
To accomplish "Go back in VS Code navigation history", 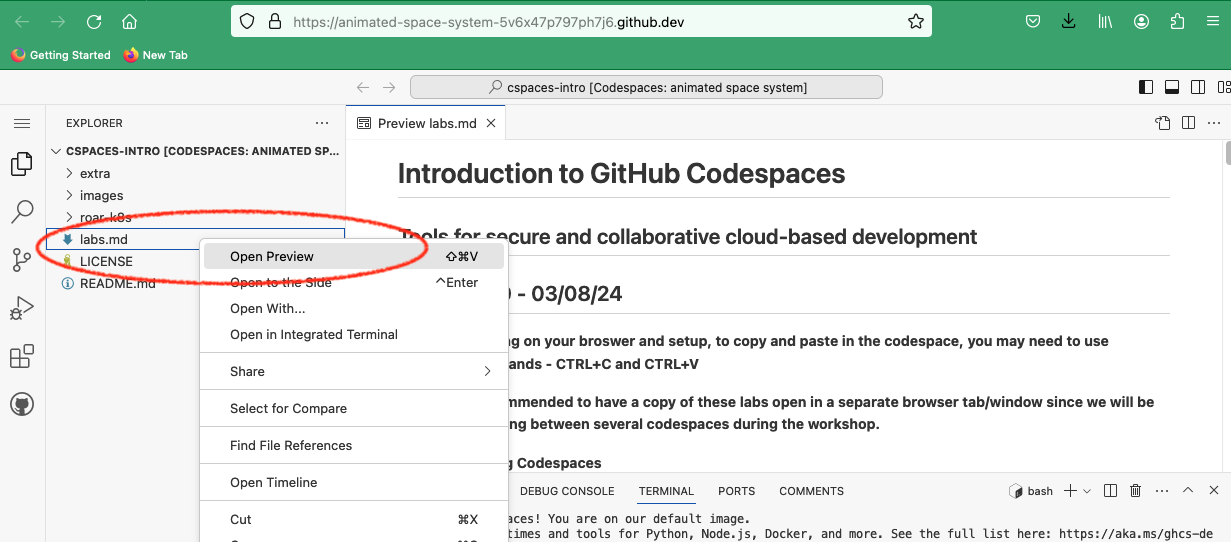I will 364,88.
